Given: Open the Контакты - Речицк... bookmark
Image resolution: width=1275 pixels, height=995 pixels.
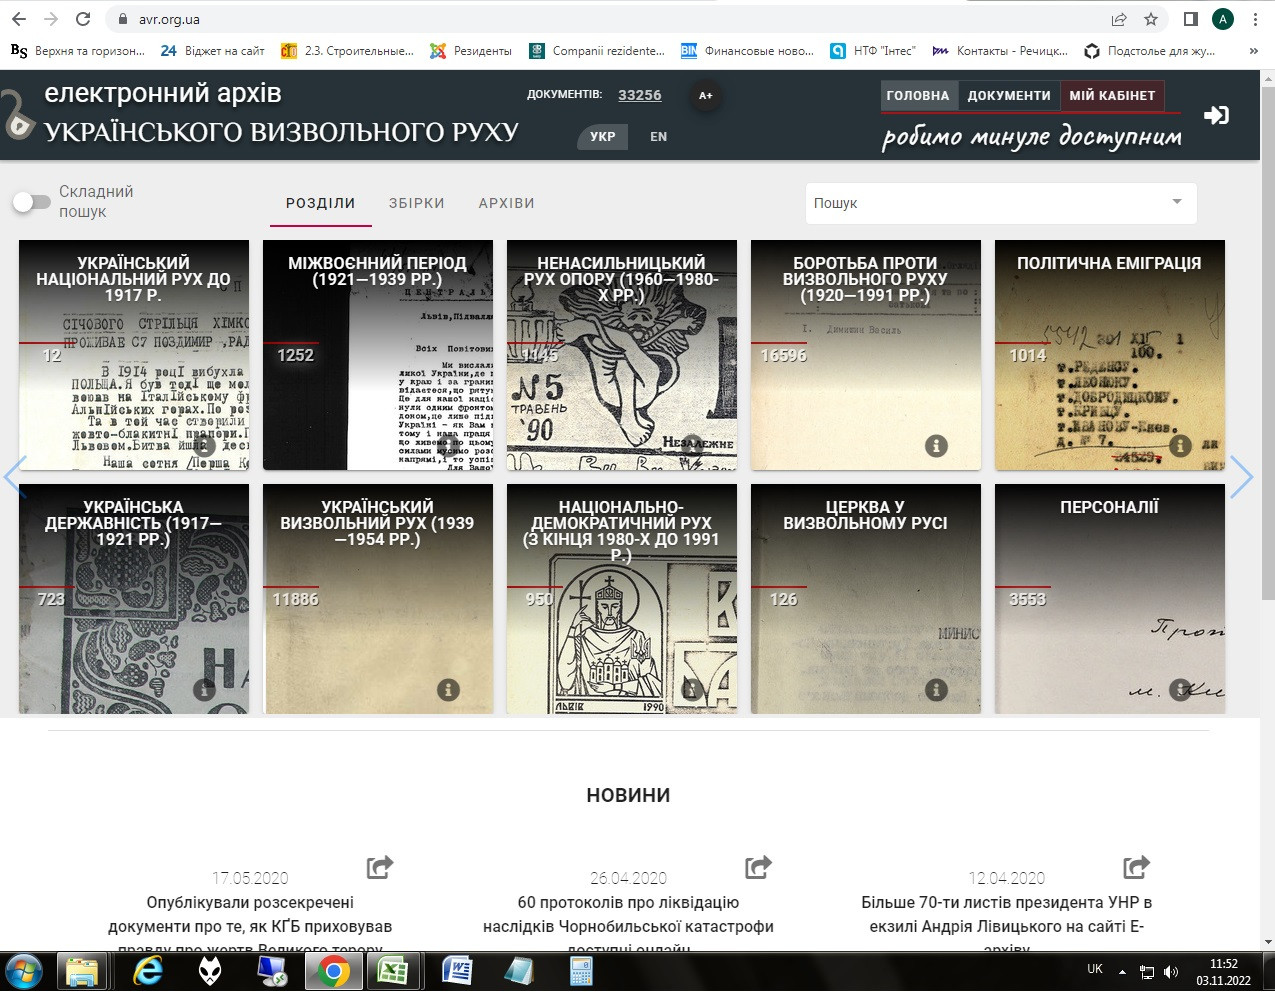Looking at the screenshot, I should [1000, 51].
